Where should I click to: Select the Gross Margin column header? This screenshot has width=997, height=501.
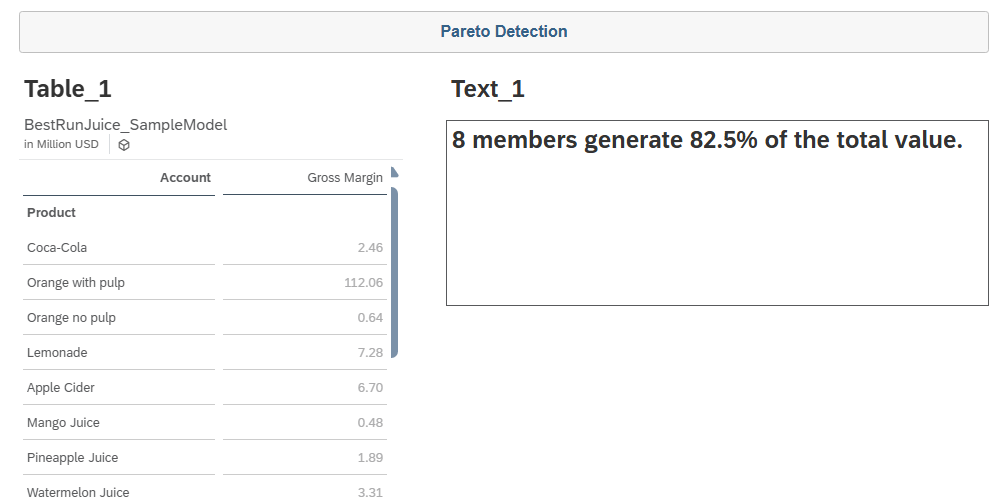click(x=344, y=178)
